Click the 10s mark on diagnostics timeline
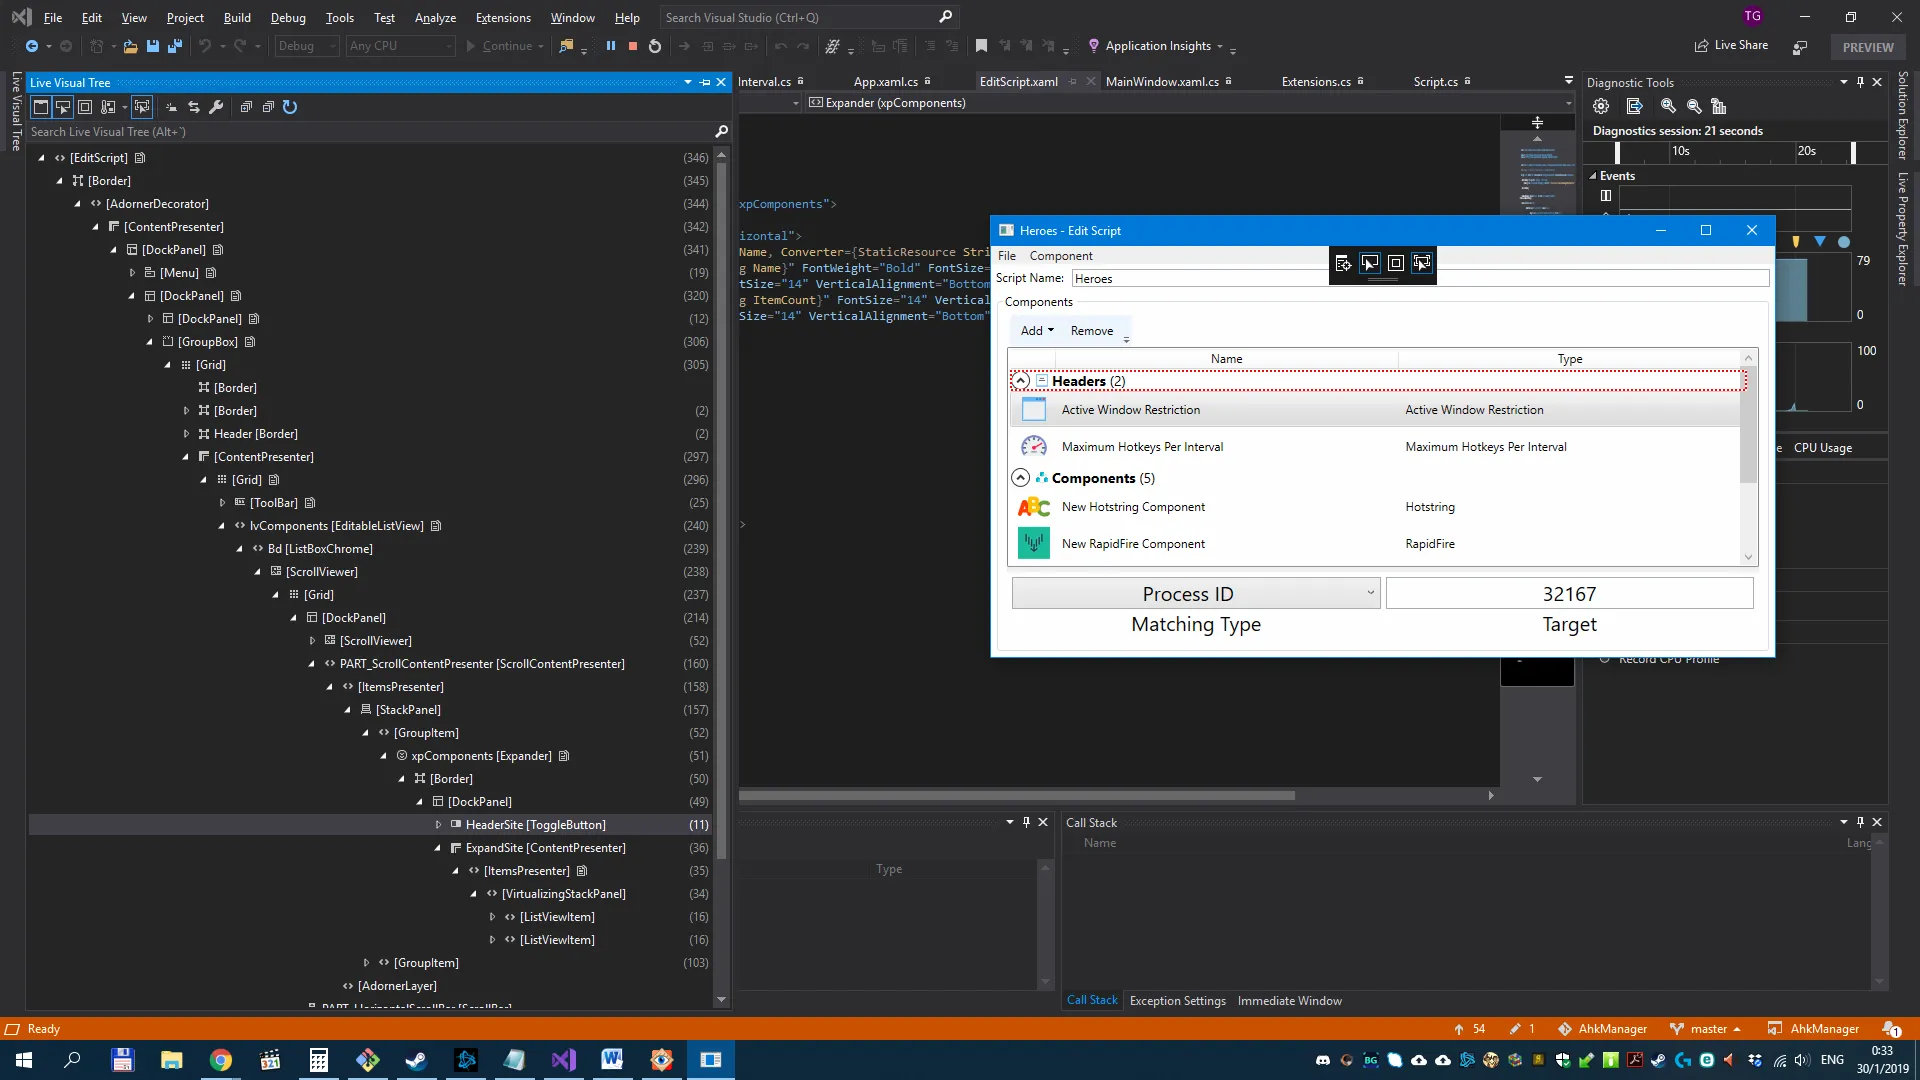The height and width of the screenshot is (1080, 1920). 1681,151
